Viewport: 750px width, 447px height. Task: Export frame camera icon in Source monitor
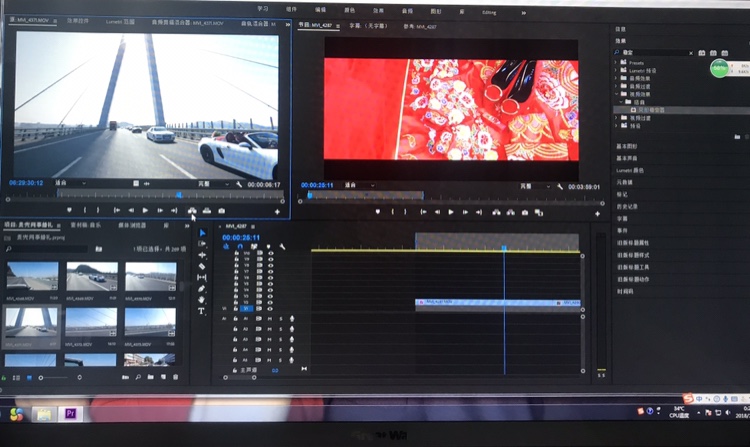click(221, 210)
